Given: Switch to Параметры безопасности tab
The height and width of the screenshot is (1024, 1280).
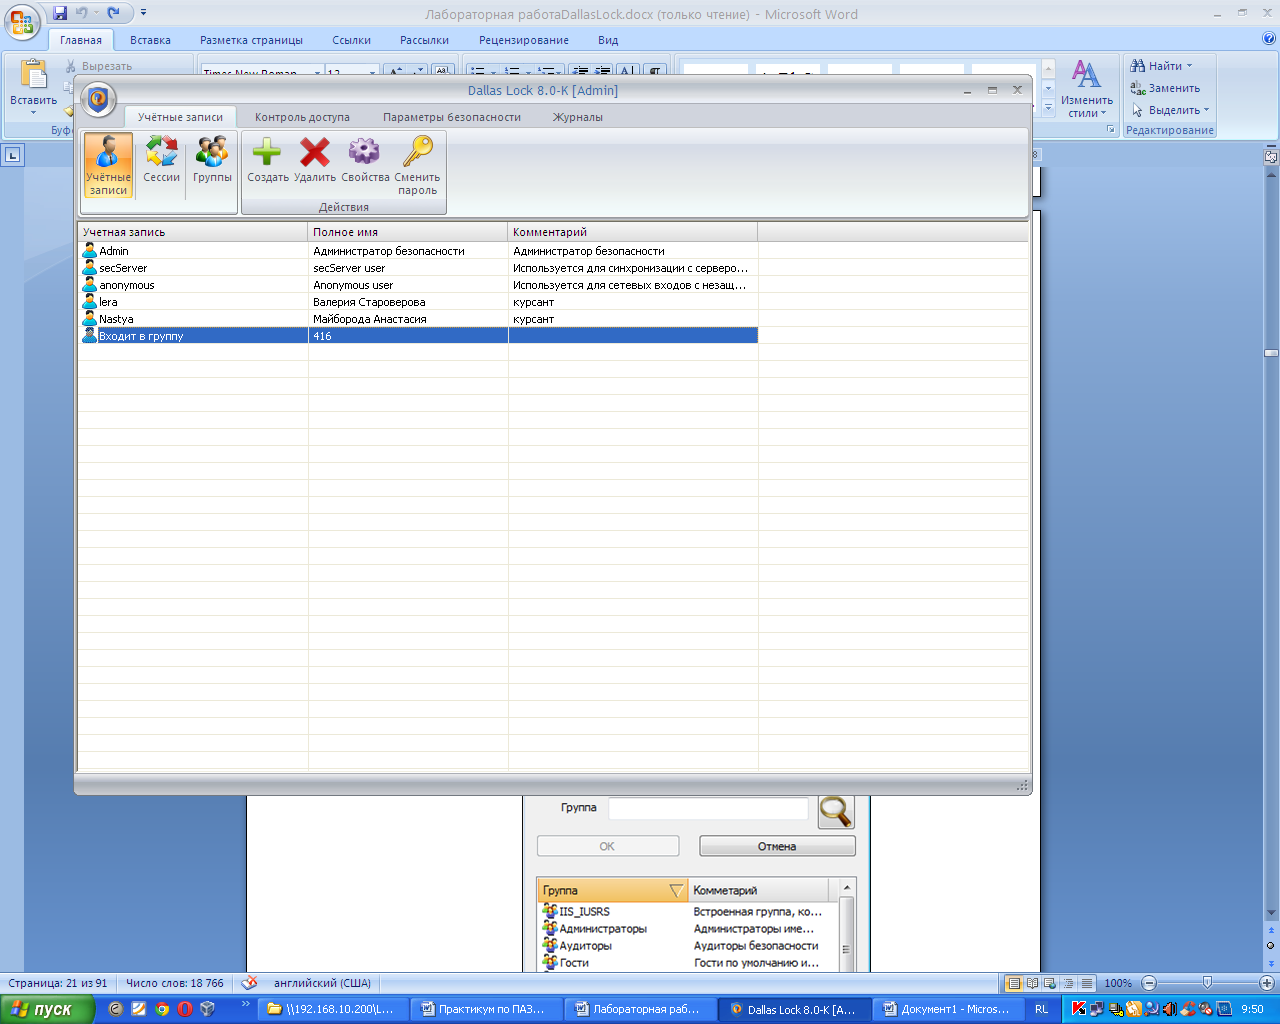Looking at the screenshot, I should [x=452, y=117].
